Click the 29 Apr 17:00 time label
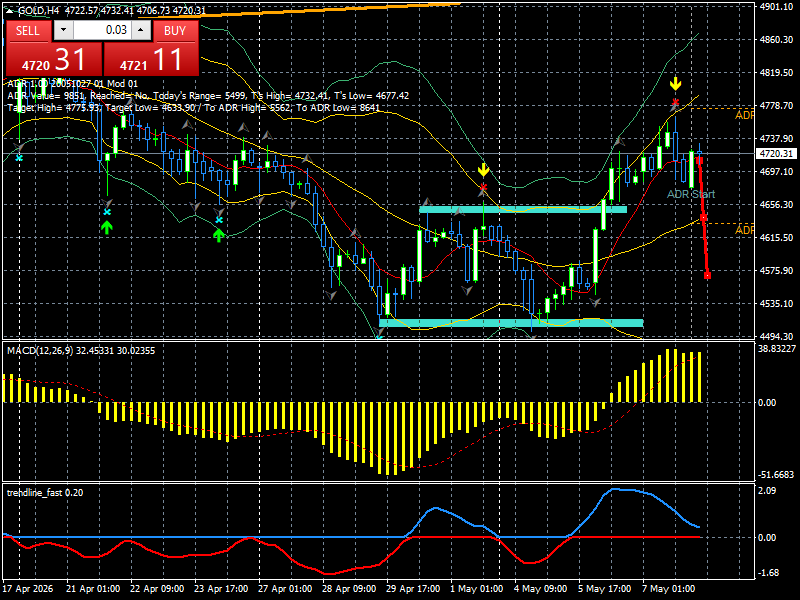The image size is (800, 600). coord(413,588)
